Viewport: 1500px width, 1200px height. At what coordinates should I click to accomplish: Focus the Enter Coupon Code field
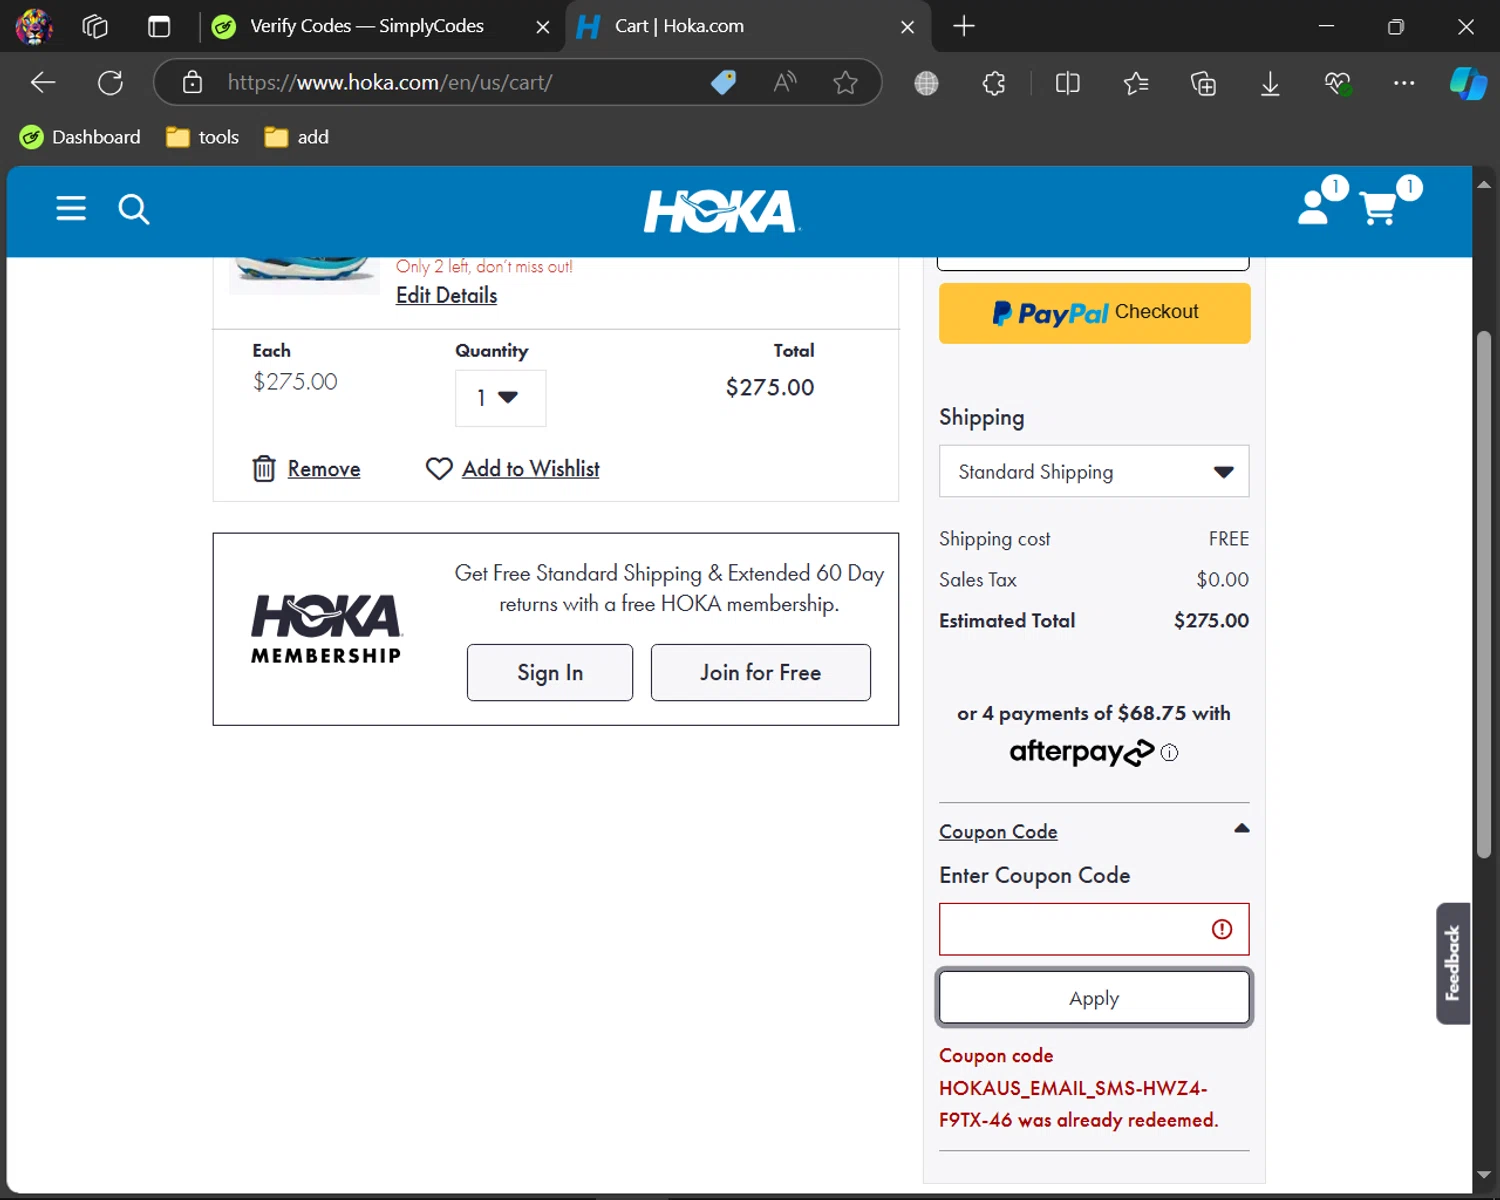(x=1094, y=929)
